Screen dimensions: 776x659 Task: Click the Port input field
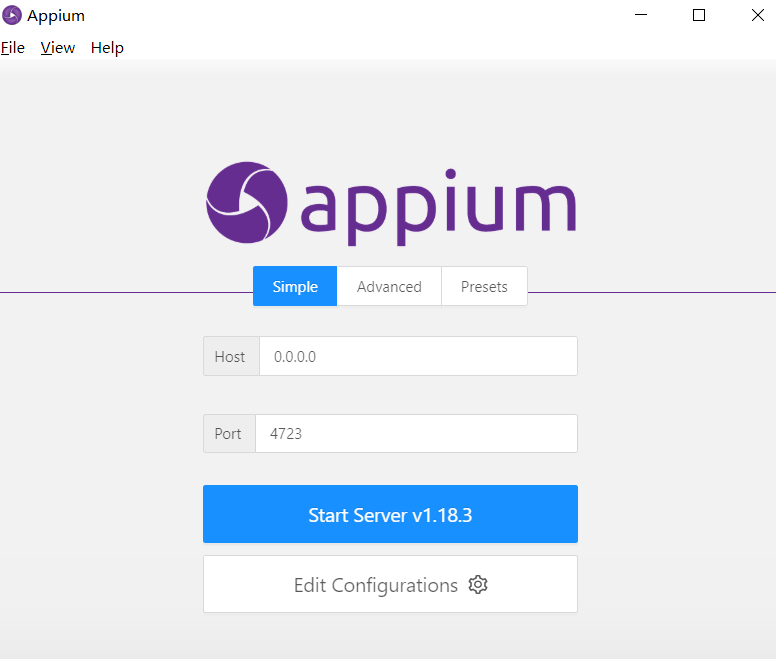point(416,433)
